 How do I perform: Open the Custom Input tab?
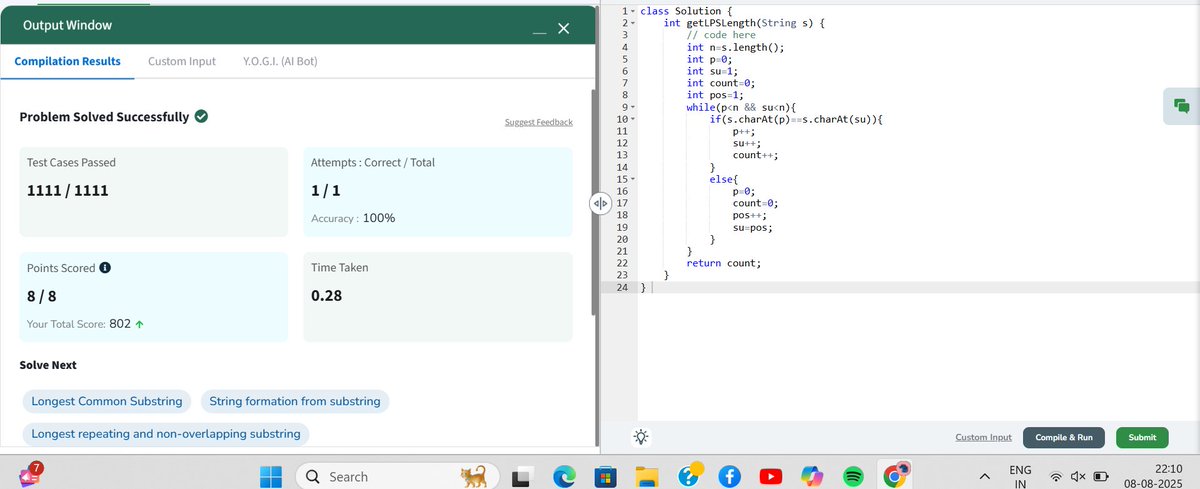(x=182, y=62)
